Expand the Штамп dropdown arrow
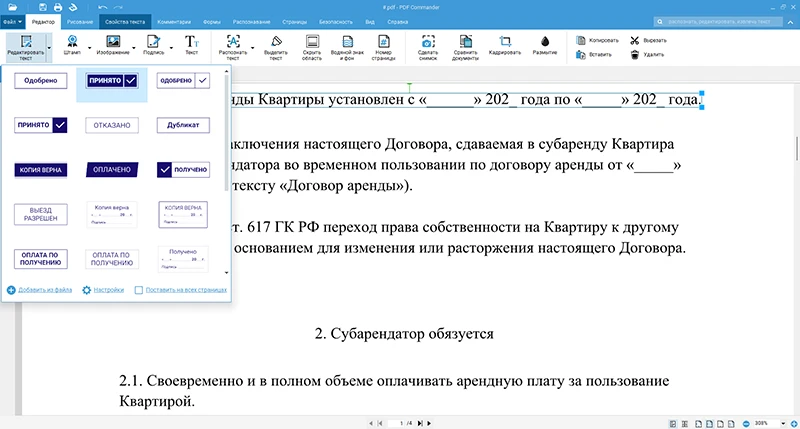This screenshot has width=800, height=429. click(x=89, y=48)
